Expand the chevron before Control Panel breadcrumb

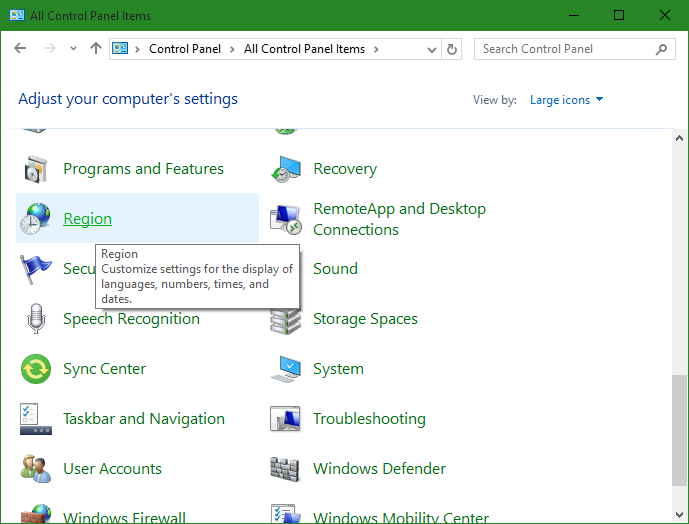click(x=137, y=49)
